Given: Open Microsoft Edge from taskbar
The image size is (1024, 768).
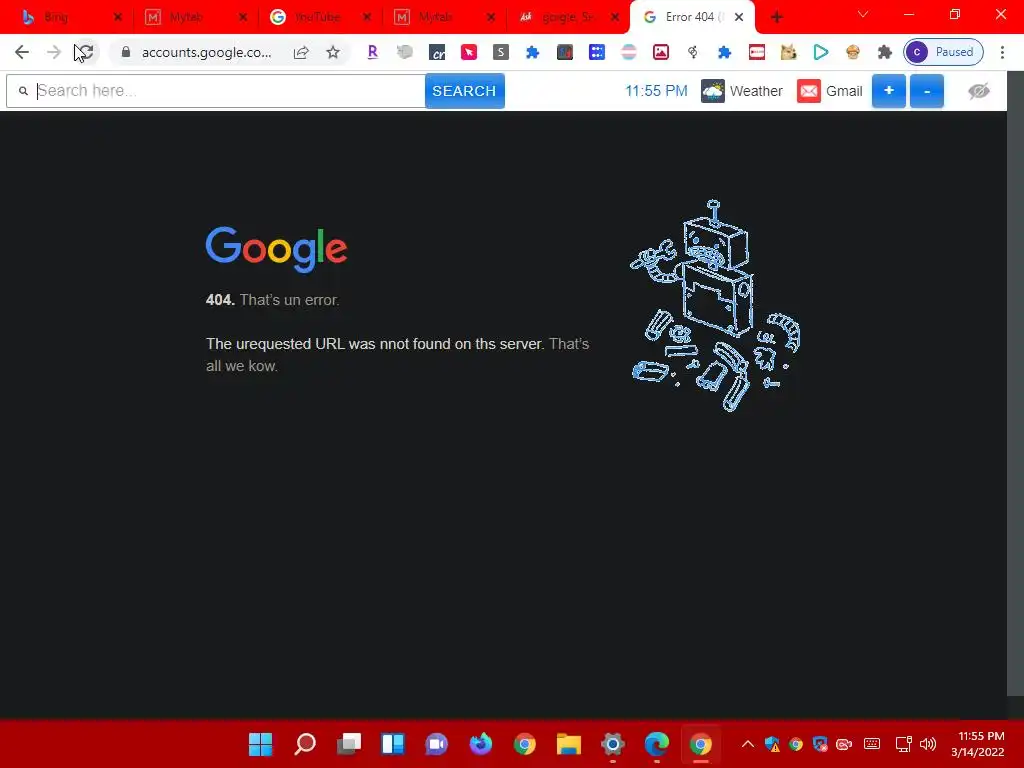Looking at the screenshot, I should [x=657, y=744].
